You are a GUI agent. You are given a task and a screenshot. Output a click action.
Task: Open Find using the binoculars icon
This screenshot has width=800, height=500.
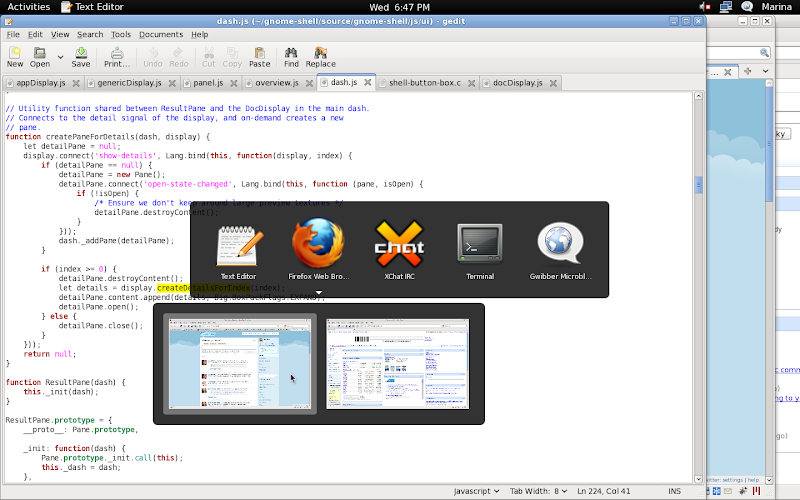coord(291,57)
